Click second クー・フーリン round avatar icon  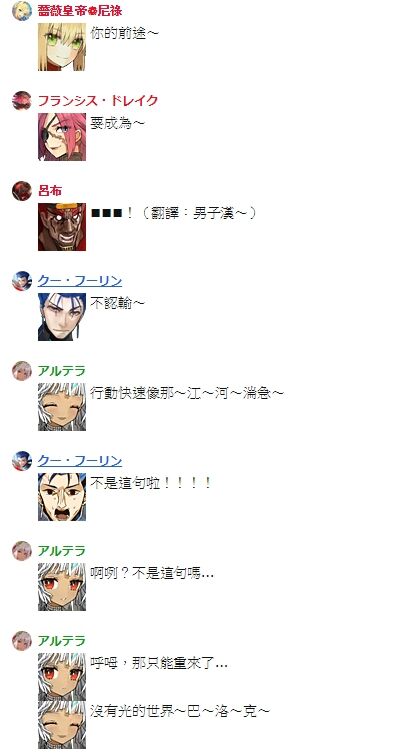point(22,461)
